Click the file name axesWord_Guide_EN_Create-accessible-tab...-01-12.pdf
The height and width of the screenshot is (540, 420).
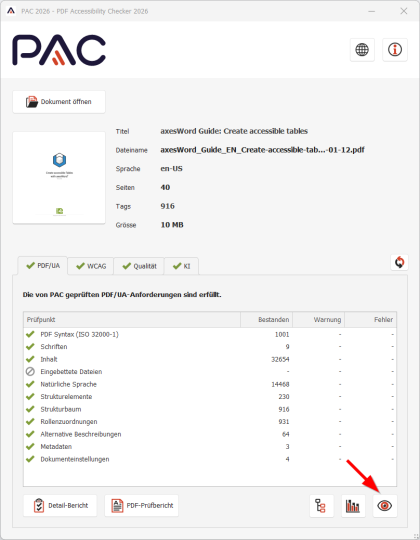262,150
